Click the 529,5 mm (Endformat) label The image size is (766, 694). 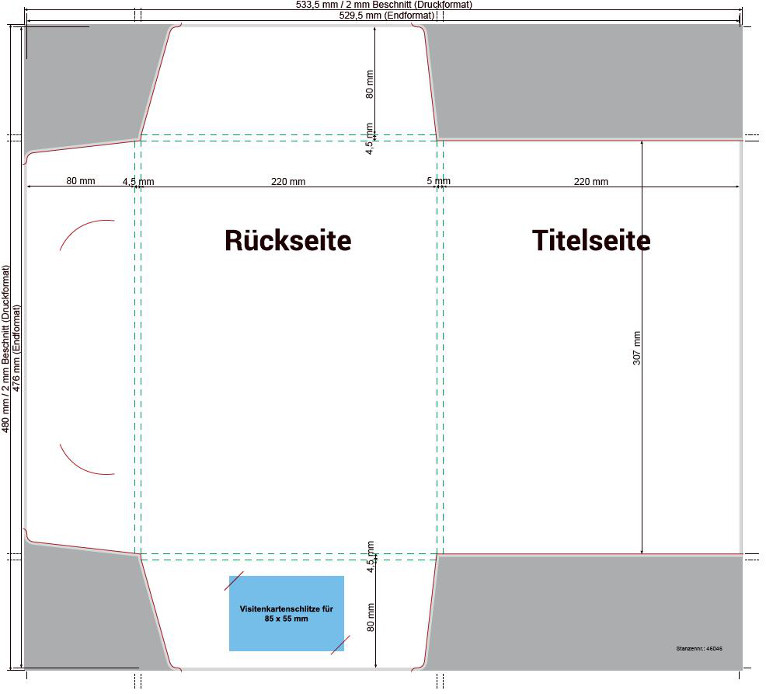point(385,16)
